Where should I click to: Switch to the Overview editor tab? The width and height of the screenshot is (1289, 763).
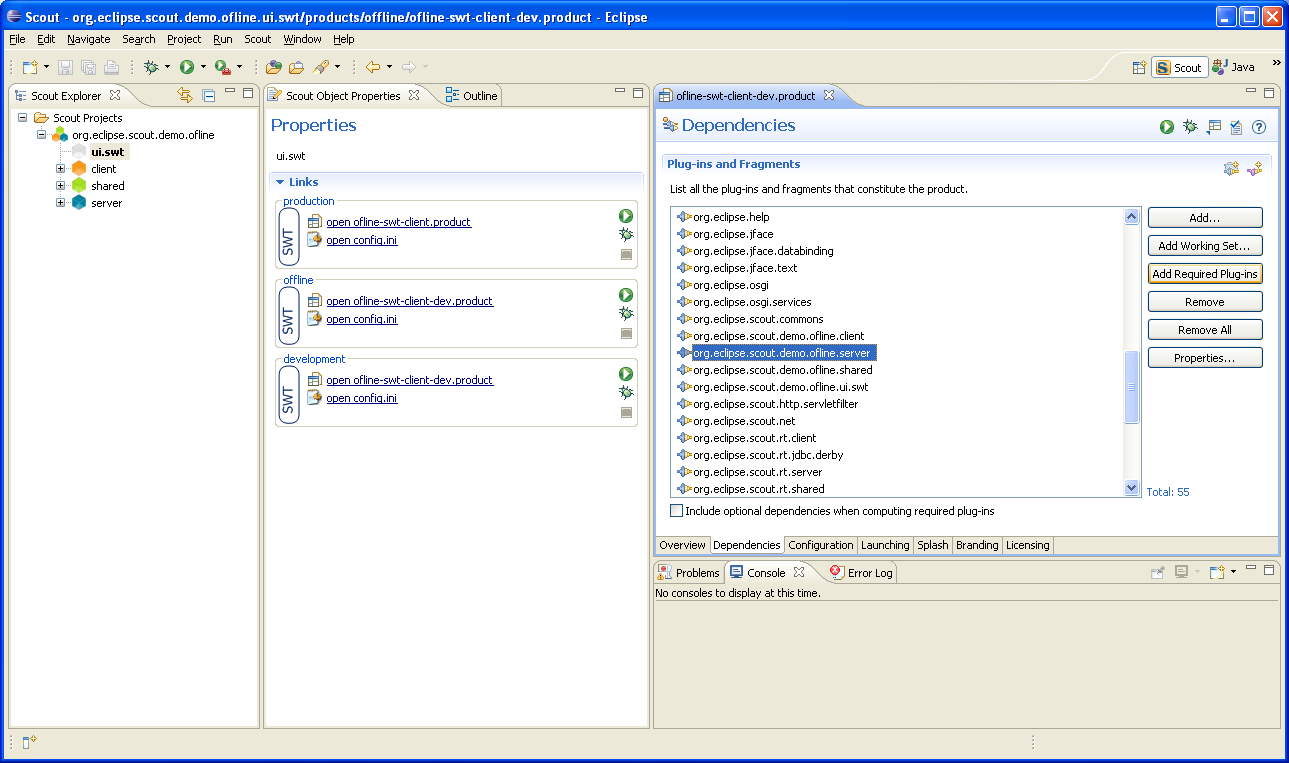682,545
